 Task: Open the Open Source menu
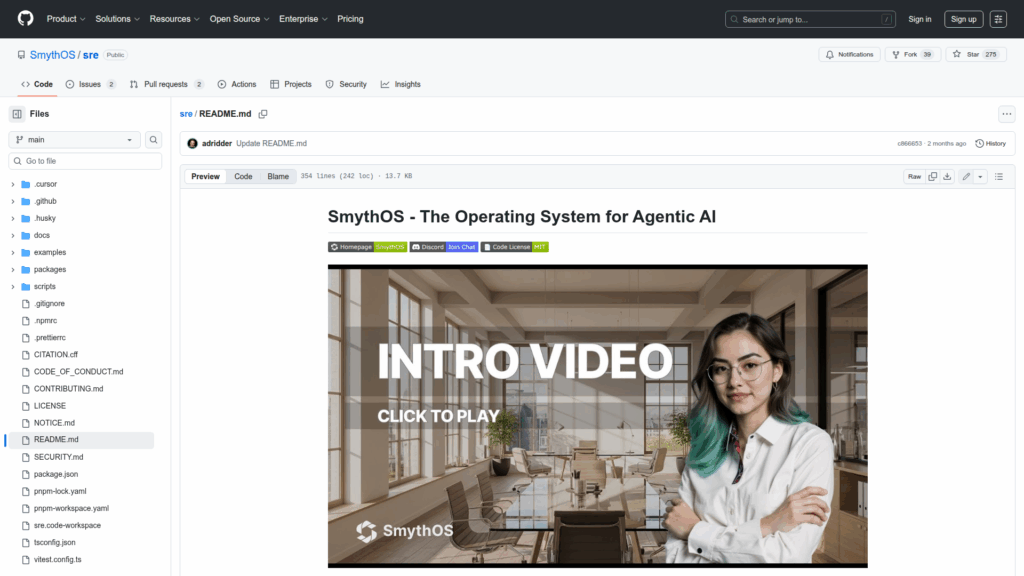point(239,19)
